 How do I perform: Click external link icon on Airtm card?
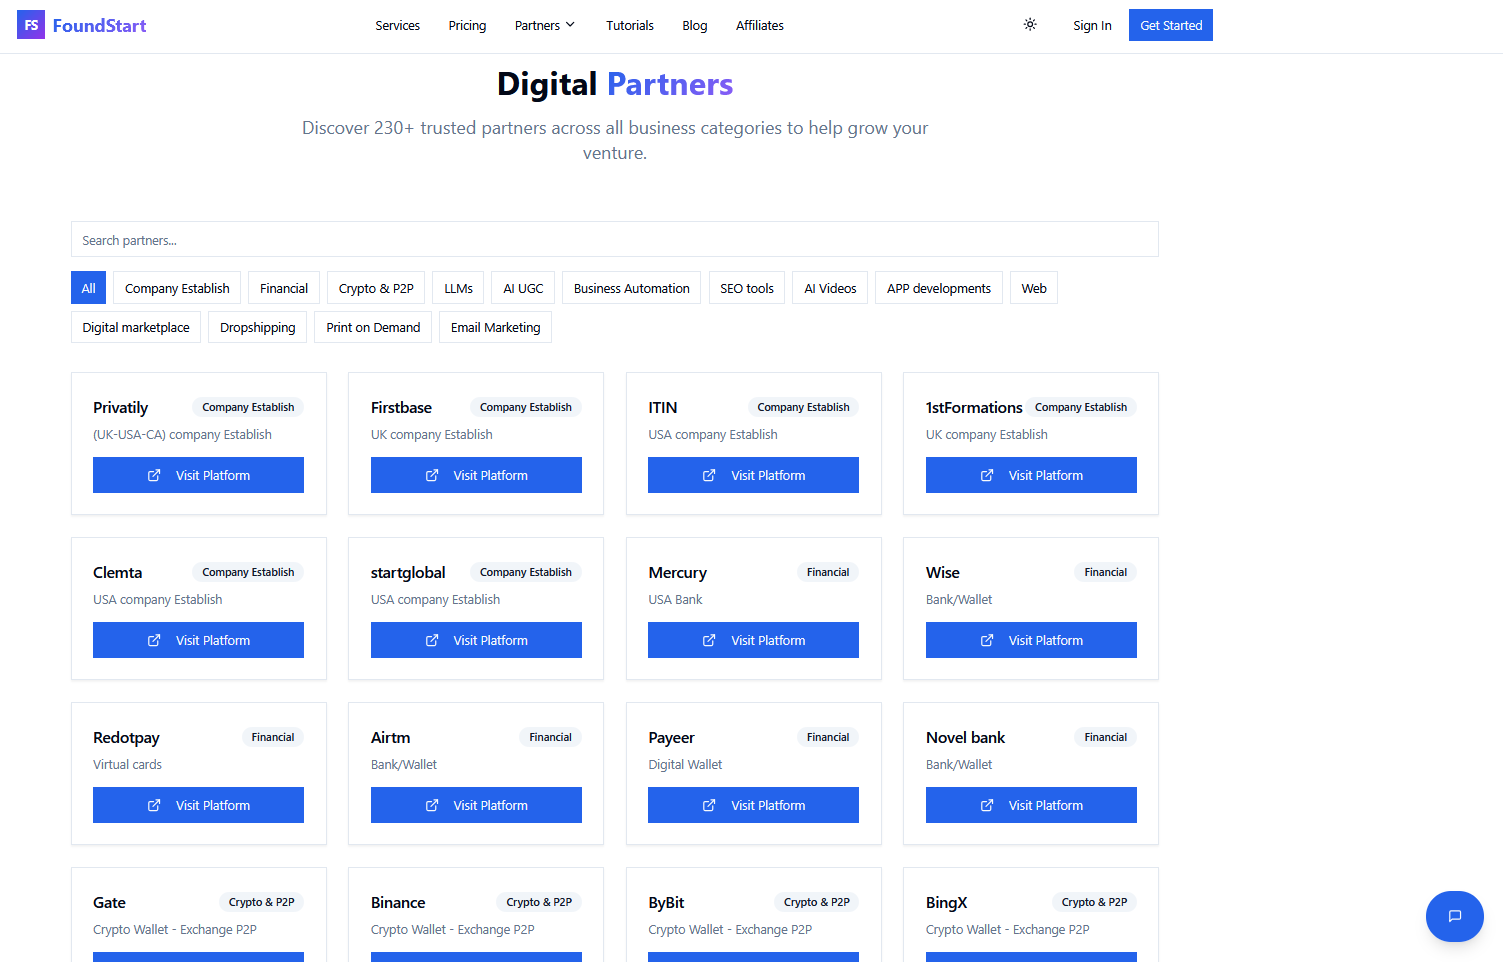pos(432,805)
